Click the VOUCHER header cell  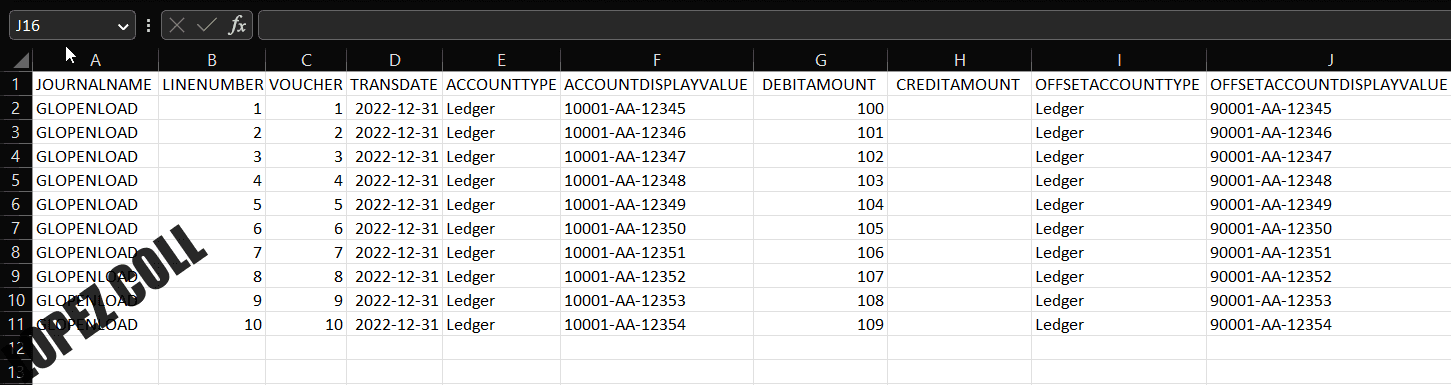click(x=306, y=84)
